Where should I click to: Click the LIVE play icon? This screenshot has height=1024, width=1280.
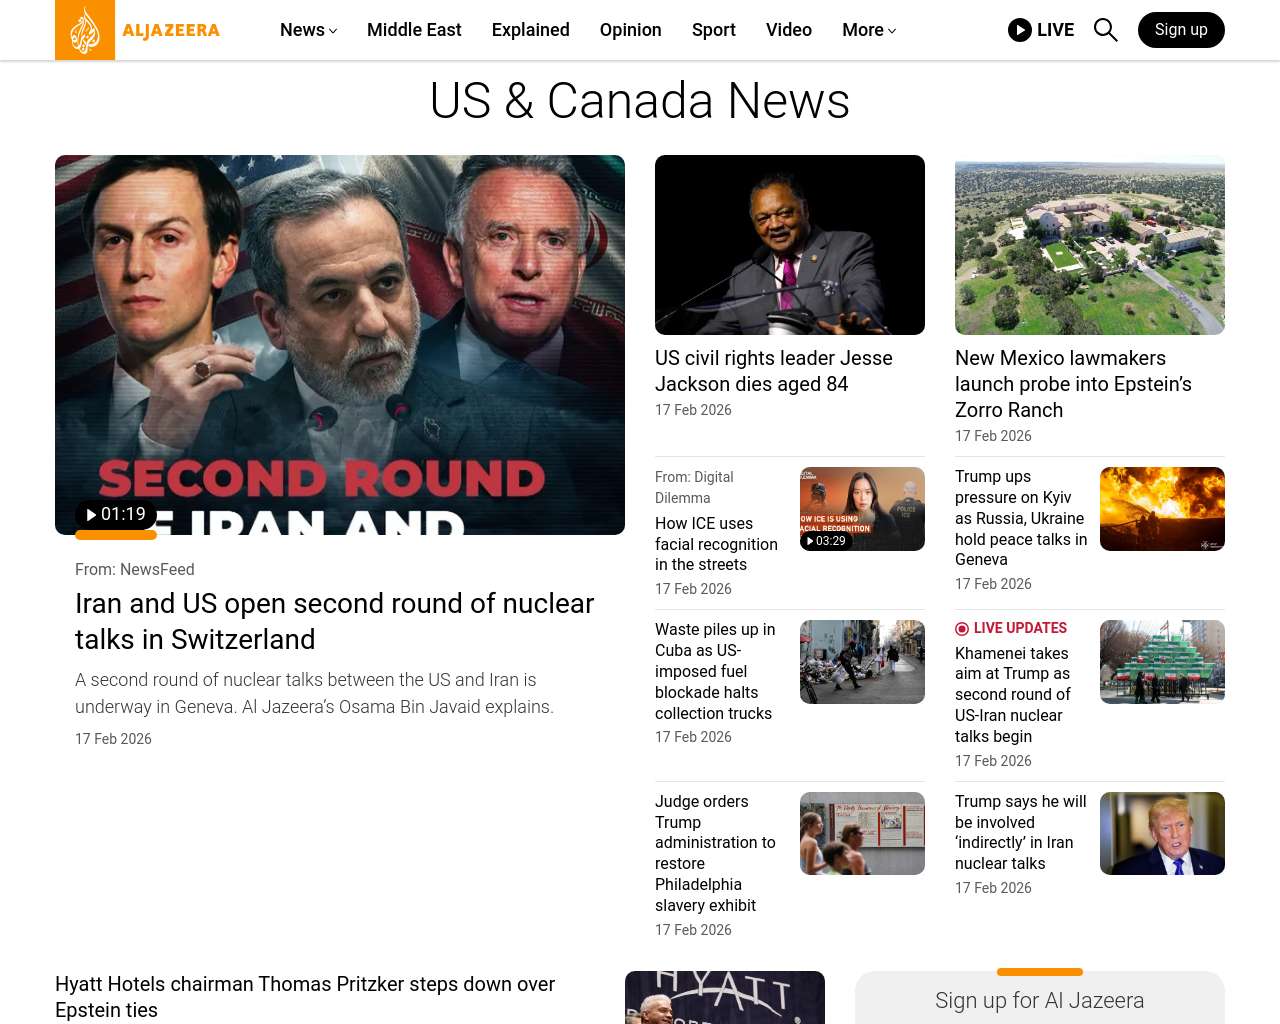[1019, 30]
